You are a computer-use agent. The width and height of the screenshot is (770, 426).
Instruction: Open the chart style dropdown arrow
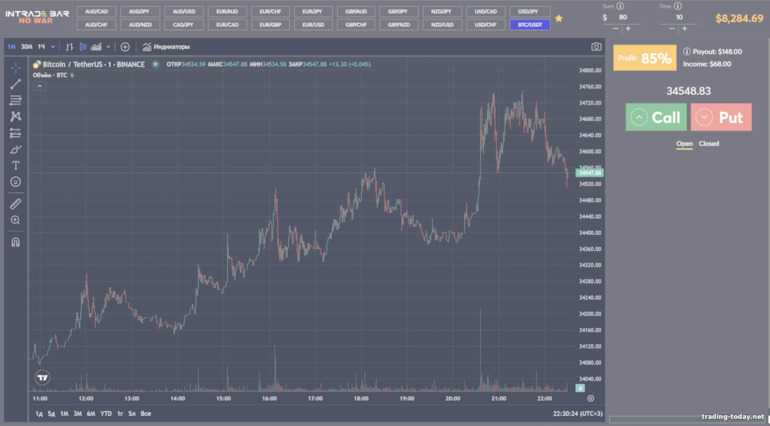(x=108, y=47)
